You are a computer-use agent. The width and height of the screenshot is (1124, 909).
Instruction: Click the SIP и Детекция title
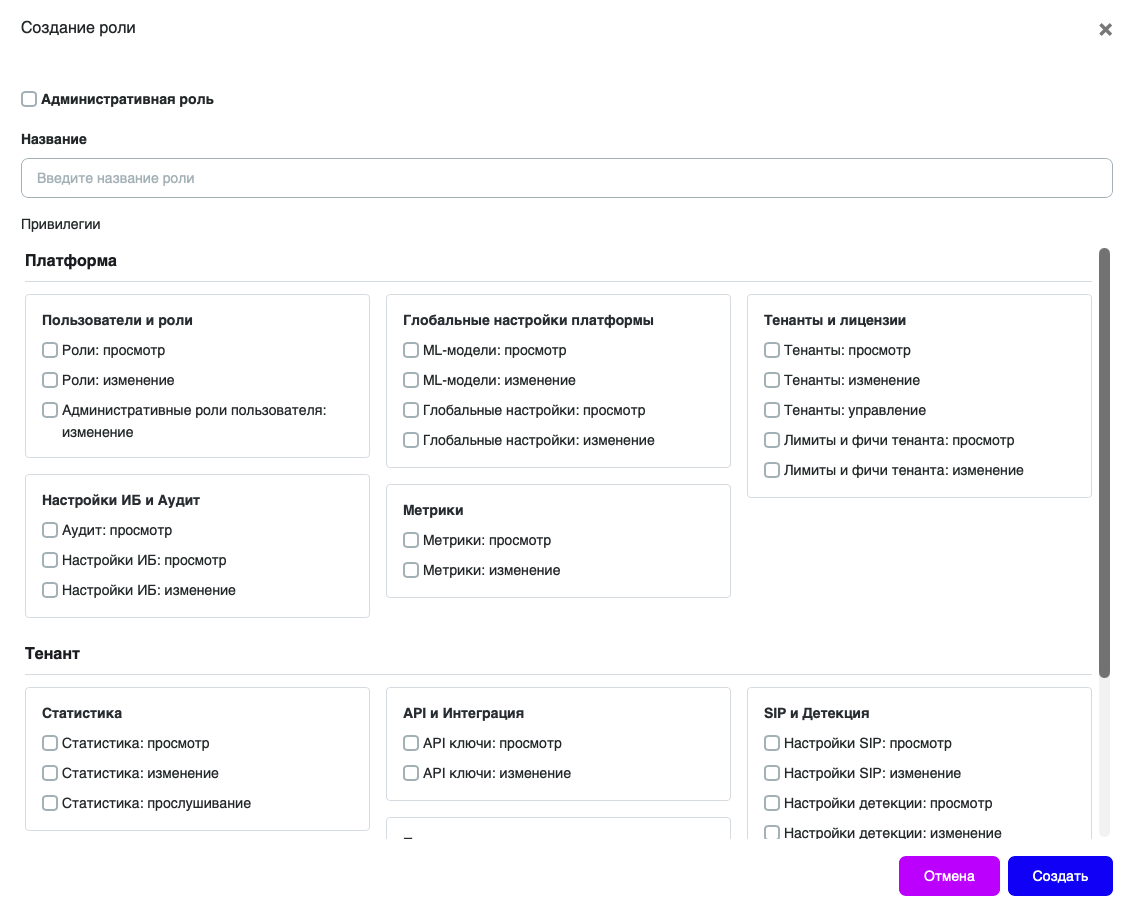point(816,713)
